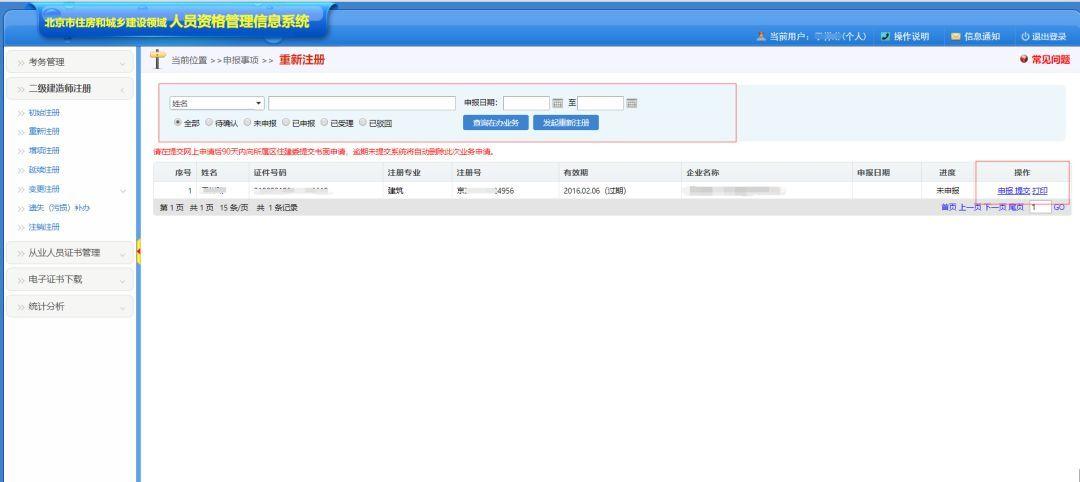Click the end date input field
This screenshot has width=1080, height=482.
601,103
